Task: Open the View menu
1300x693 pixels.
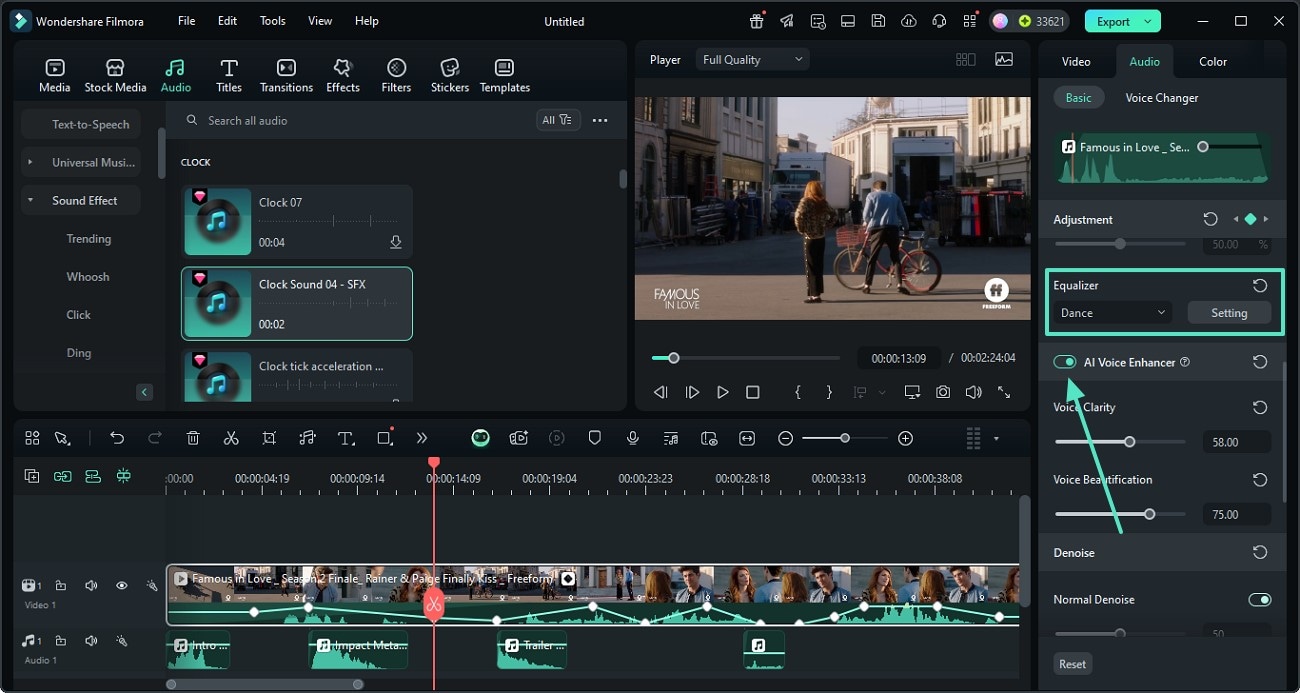Action: 320,21
